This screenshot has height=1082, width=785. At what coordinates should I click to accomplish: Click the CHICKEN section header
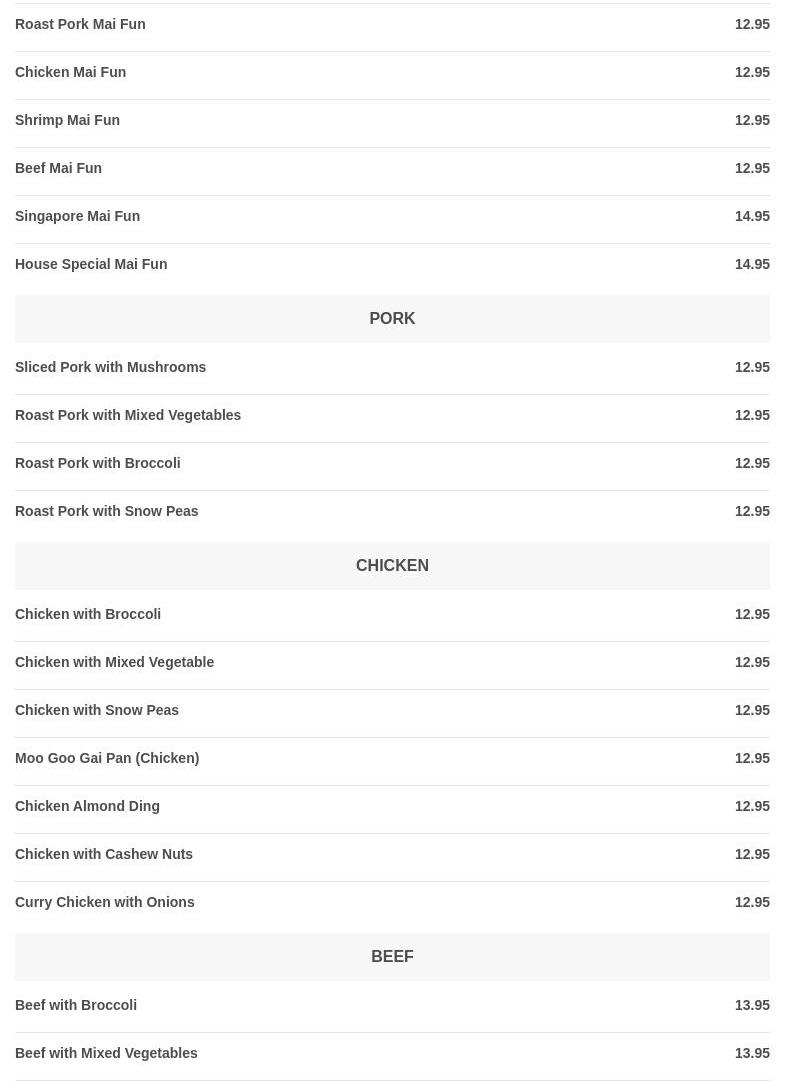(x=392, y=565)
